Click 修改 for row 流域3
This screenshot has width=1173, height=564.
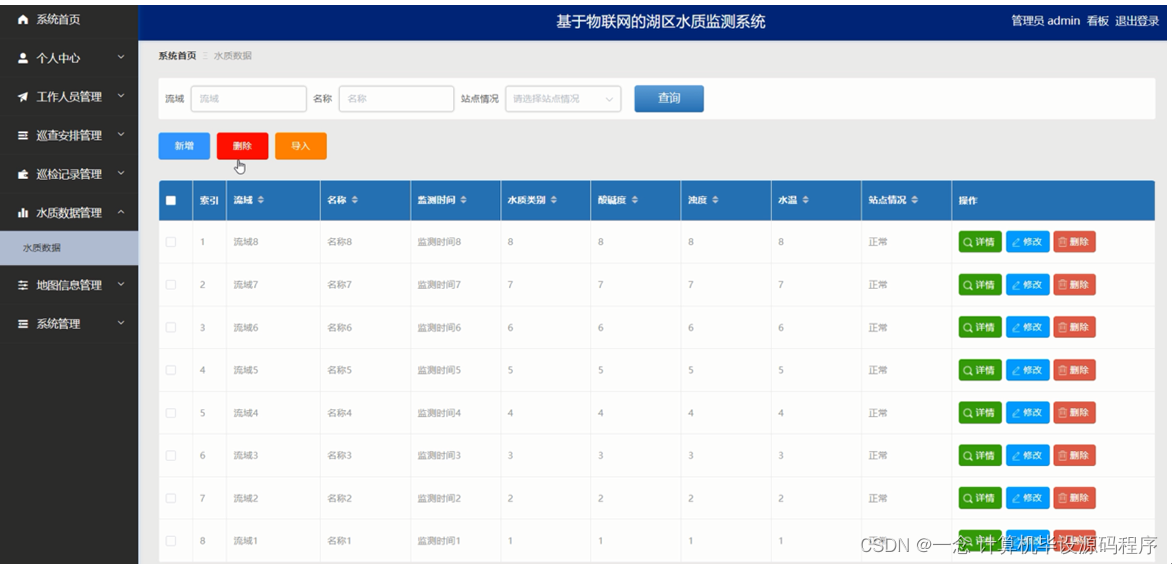pos(1027,456)
